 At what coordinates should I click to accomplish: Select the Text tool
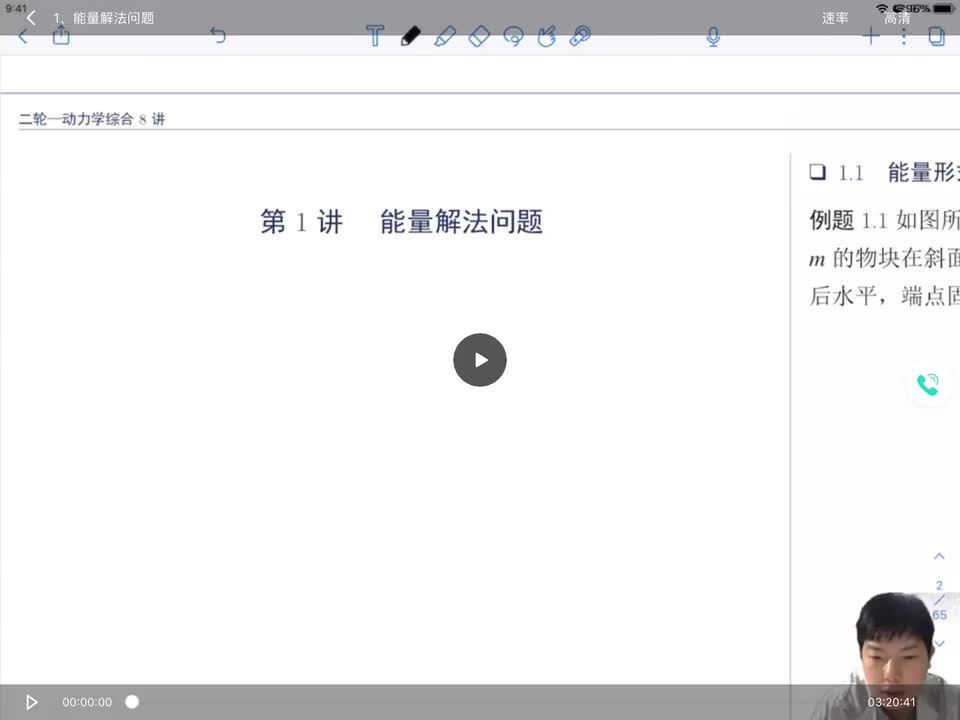point(375,36)
